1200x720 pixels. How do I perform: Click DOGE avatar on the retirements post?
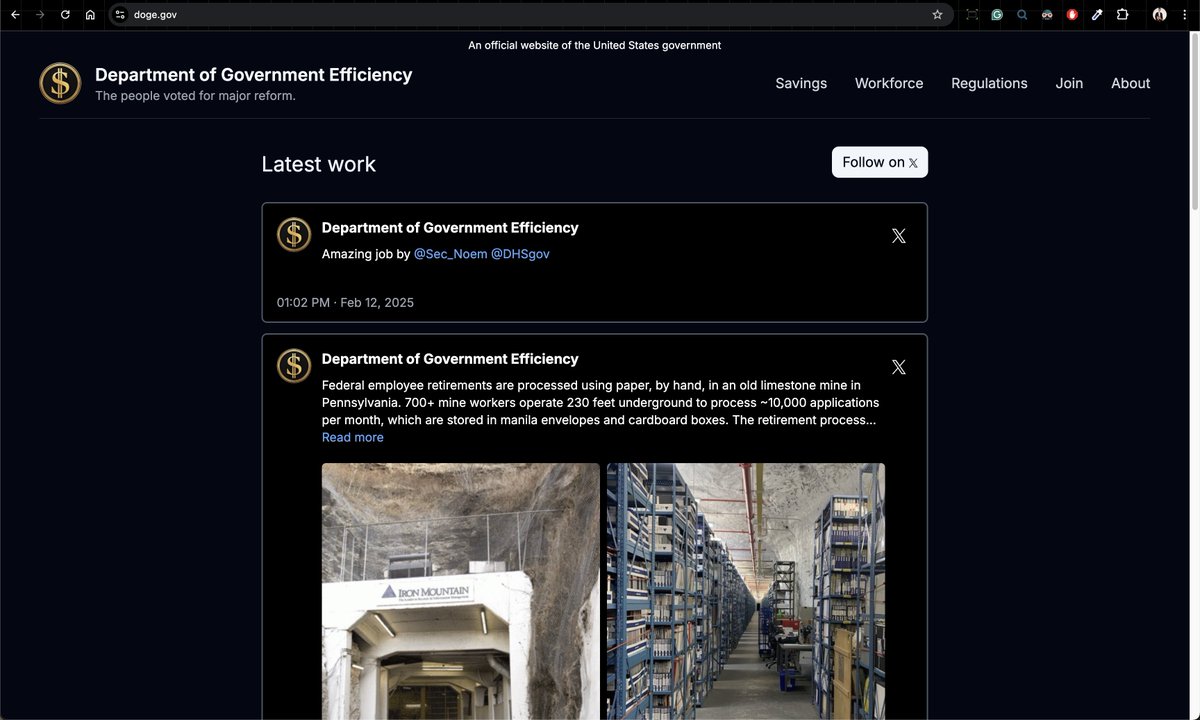(x=294, y=366)
